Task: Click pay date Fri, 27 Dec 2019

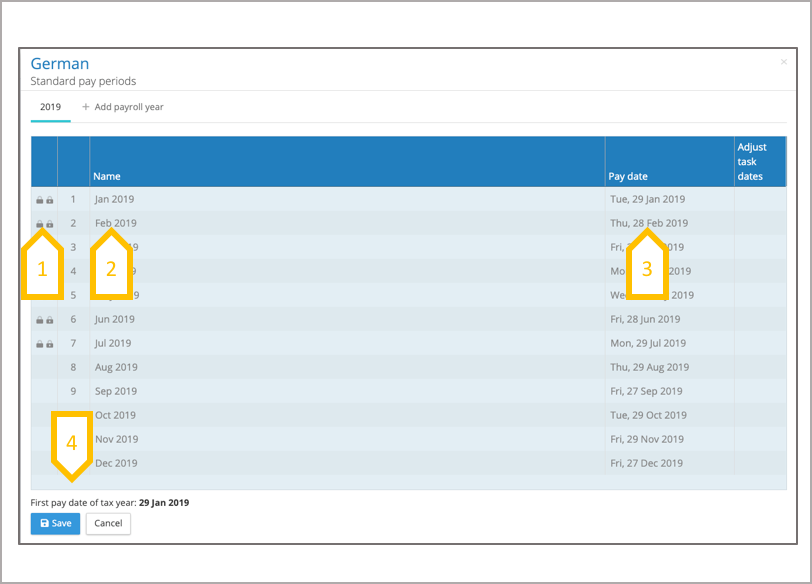Action: point(646,464)
